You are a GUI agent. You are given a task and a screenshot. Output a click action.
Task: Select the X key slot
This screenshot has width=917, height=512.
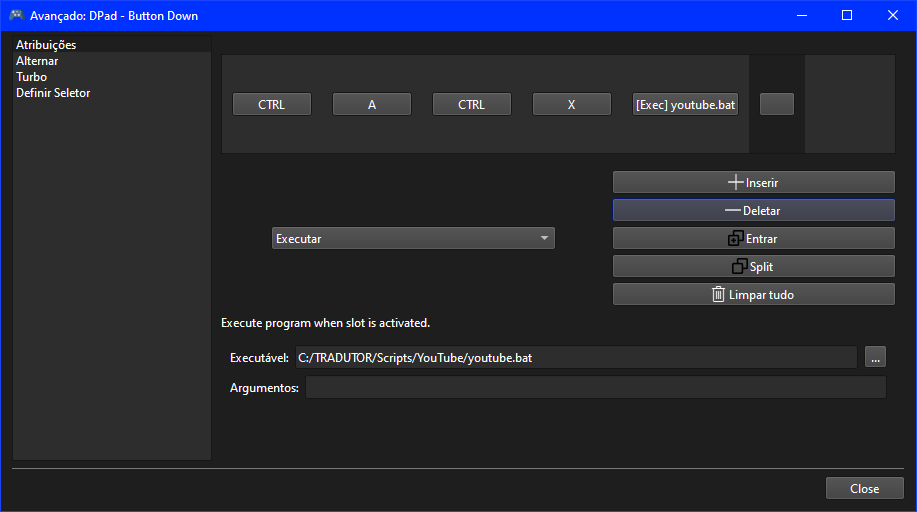[572, 104]
